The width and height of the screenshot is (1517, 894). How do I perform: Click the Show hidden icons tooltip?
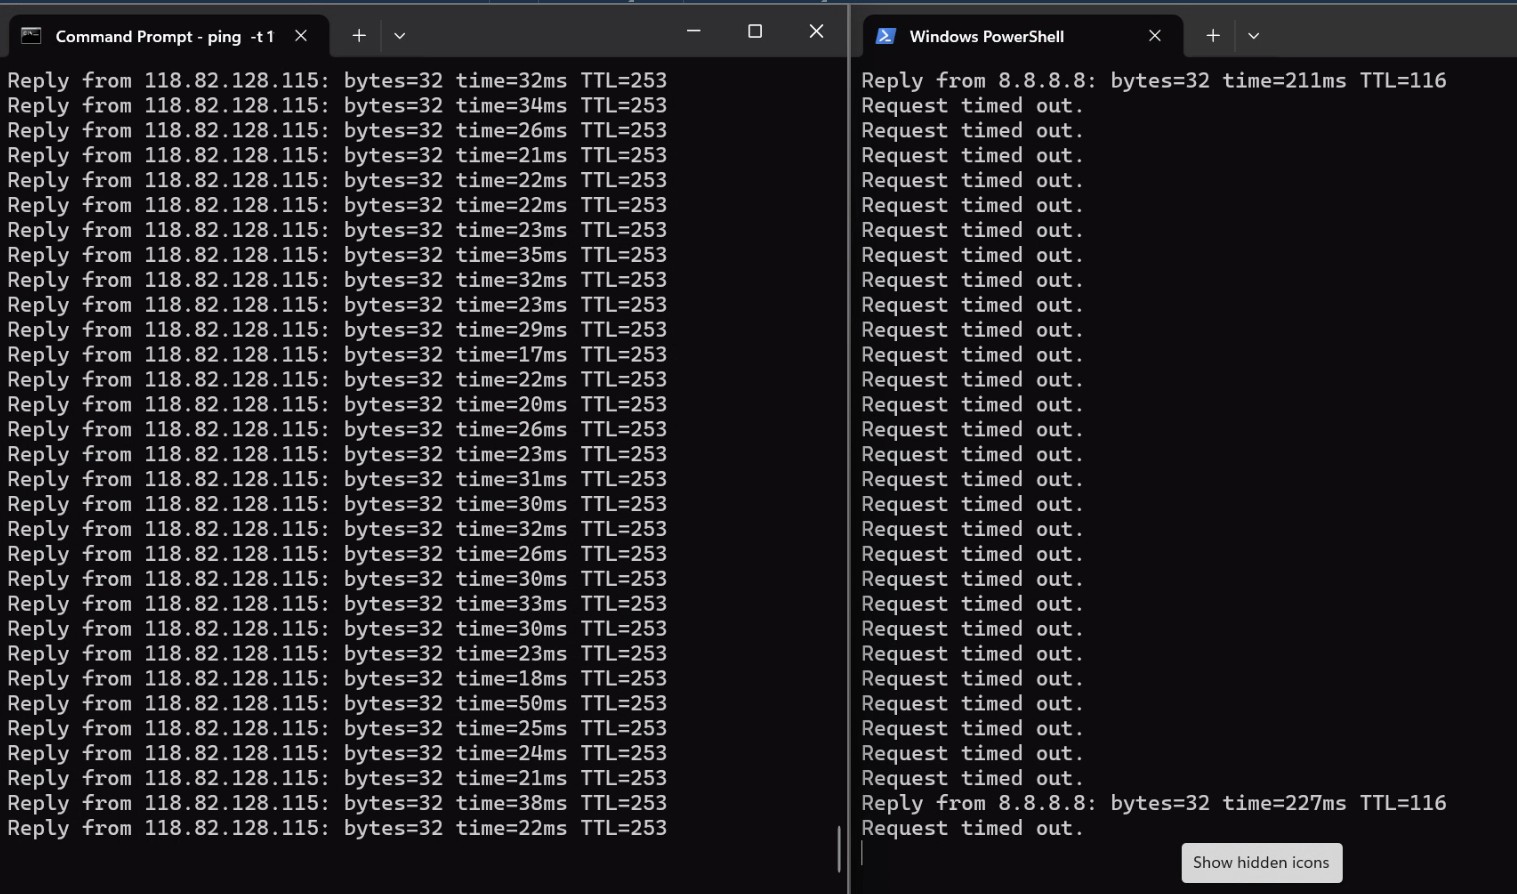(1261, 863)
